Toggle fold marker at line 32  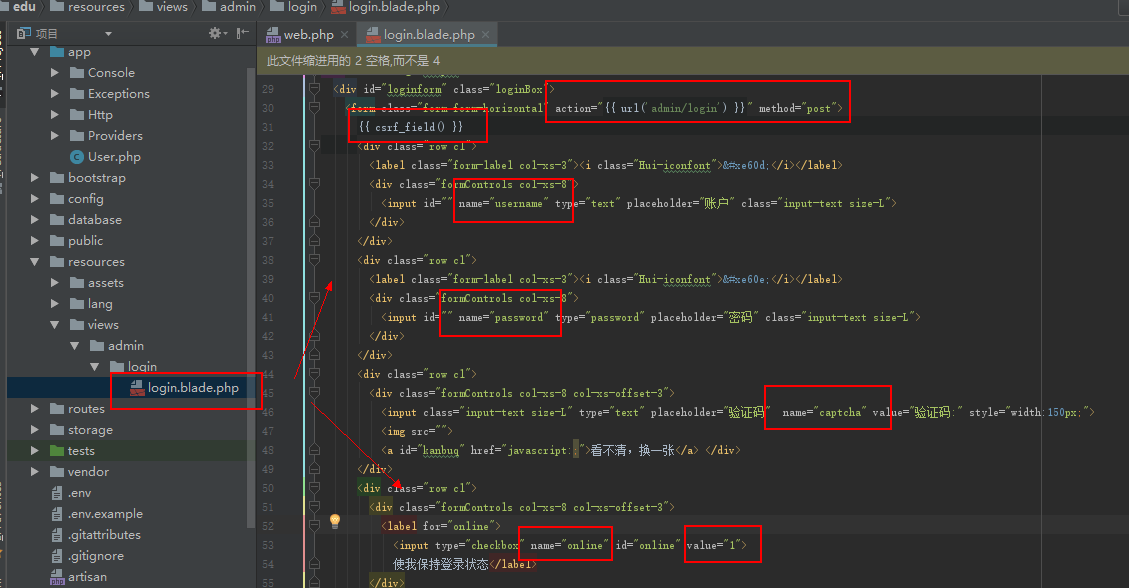pos(314,146)
